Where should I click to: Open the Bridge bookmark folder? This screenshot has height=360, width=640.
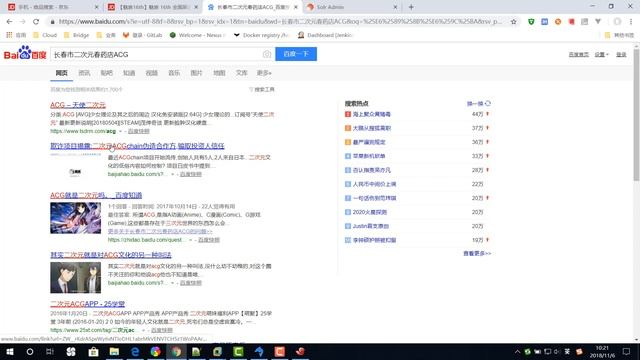(77, 35)
